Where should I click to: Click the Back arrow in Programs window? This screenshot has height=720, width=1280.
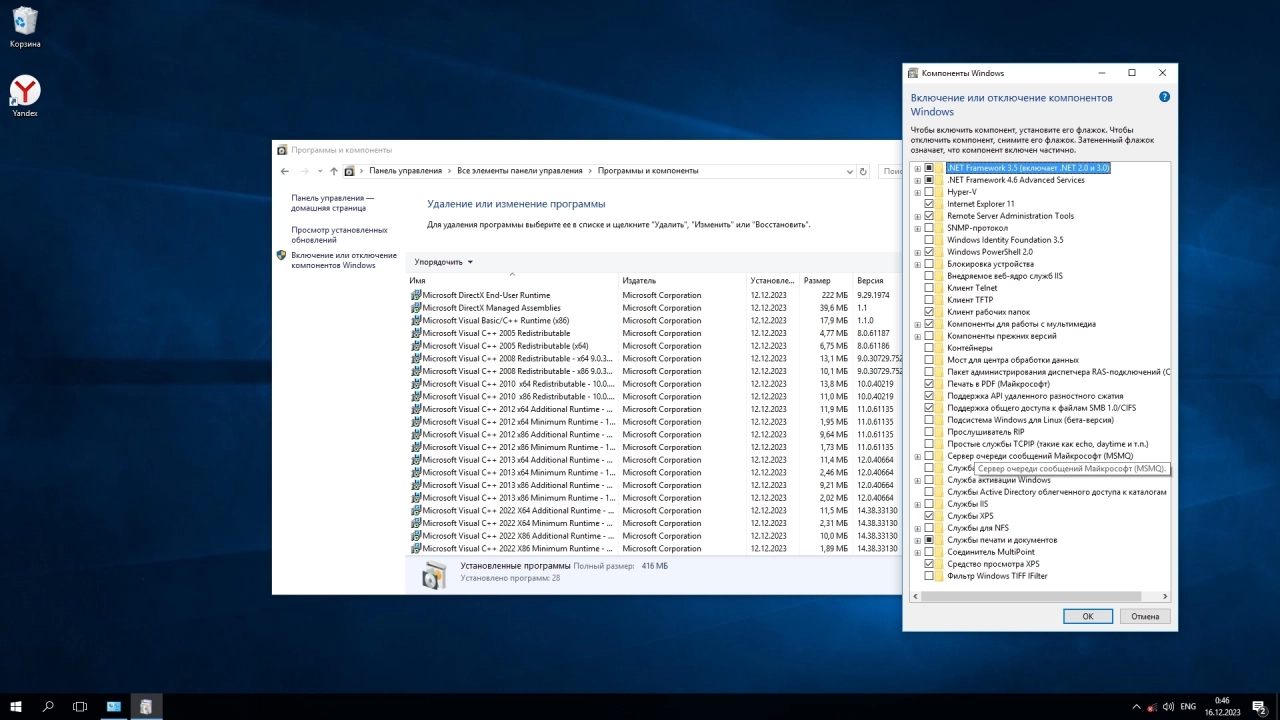285,171
